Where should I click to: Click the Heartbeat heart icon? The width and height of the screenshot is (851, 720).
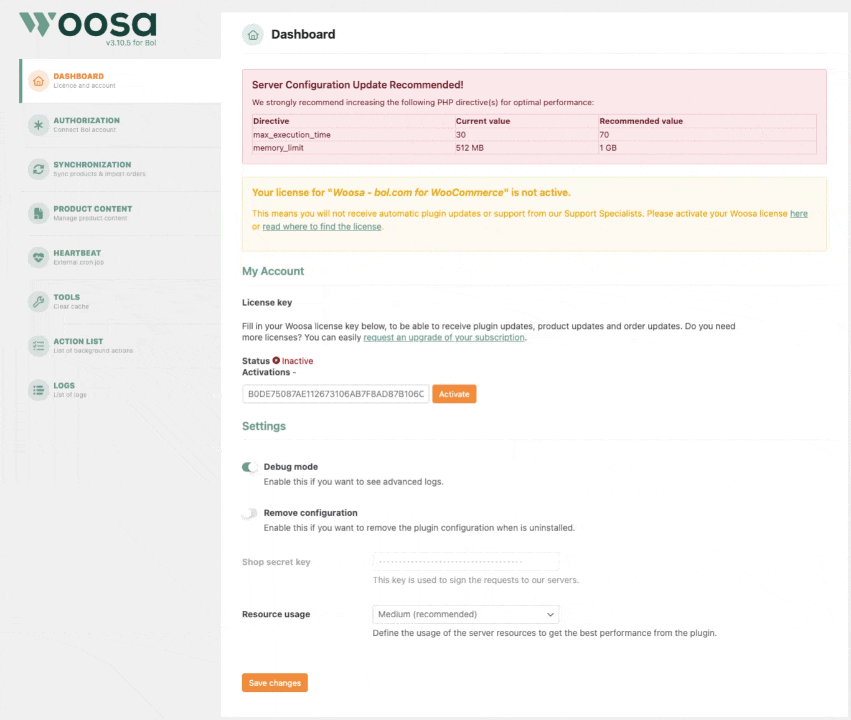coord(39,257)
